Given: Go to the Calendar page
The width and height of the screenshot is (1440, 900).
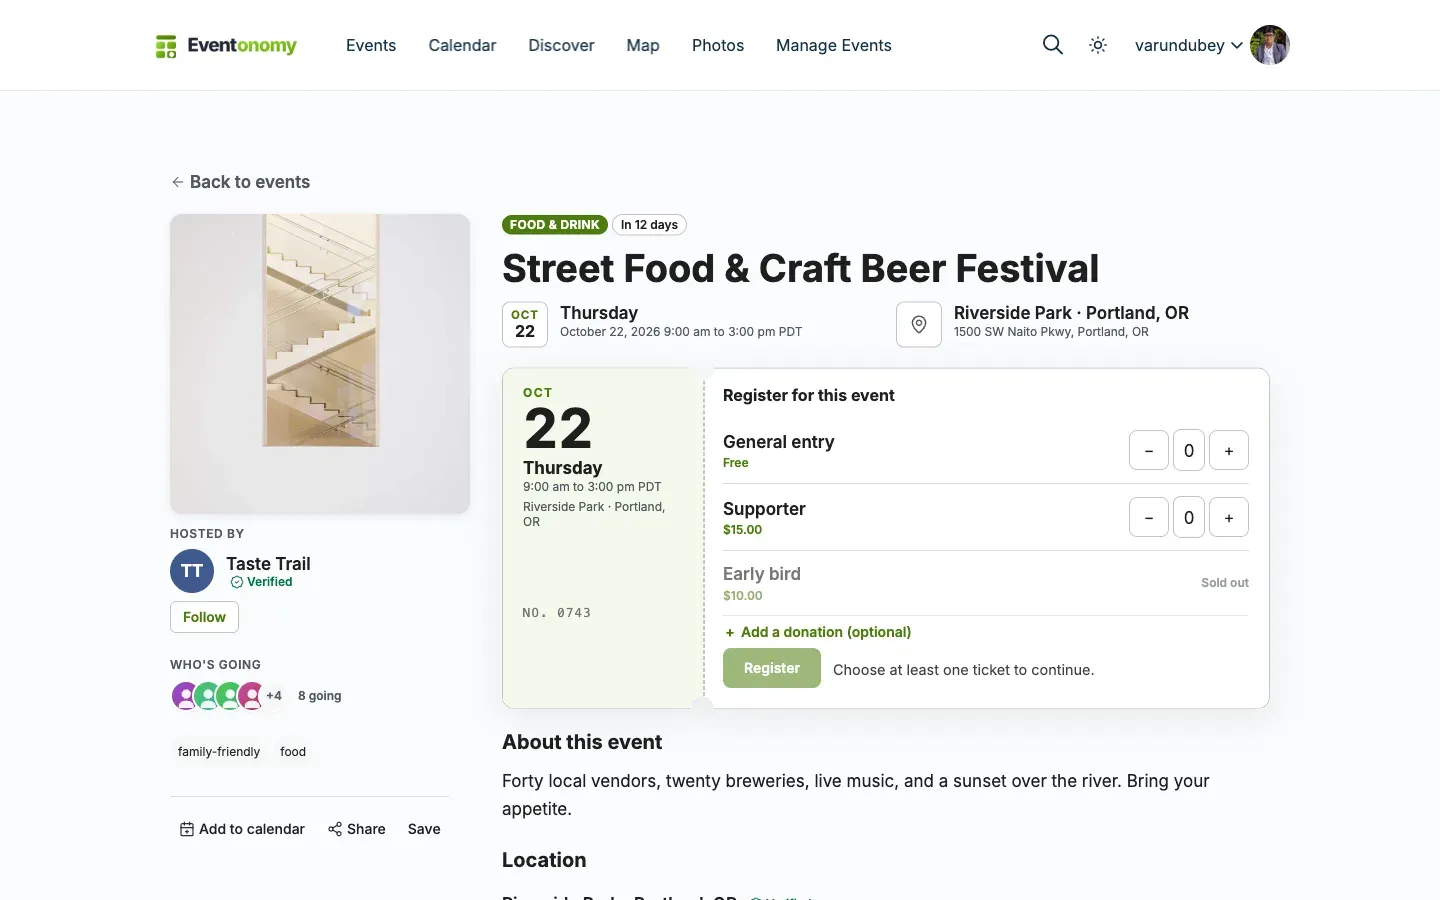Looking at the screenshot, I should [x=462, y=45].
